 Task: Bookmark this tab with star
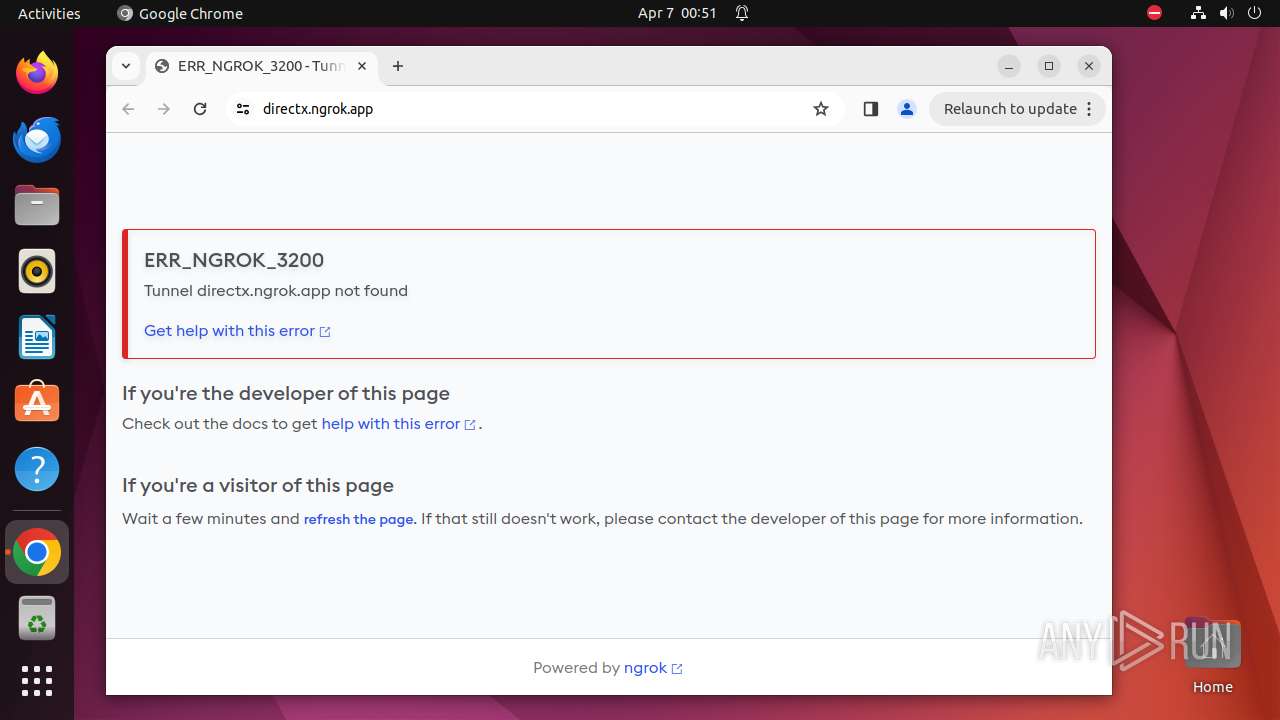(821, 109)
